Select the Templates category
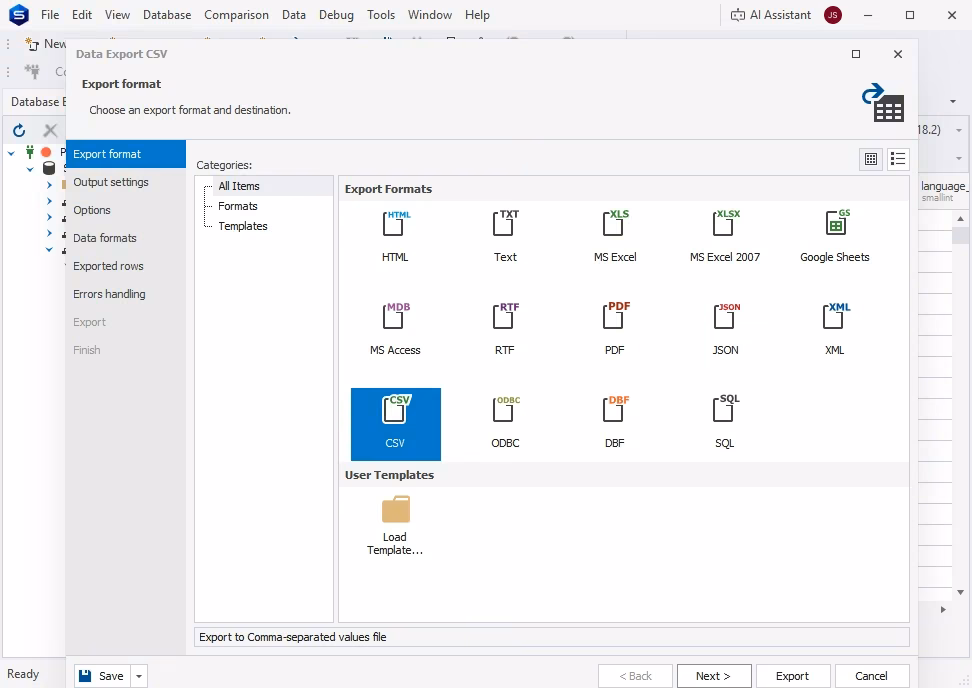972x688 pixels. (x=242, y=226)
